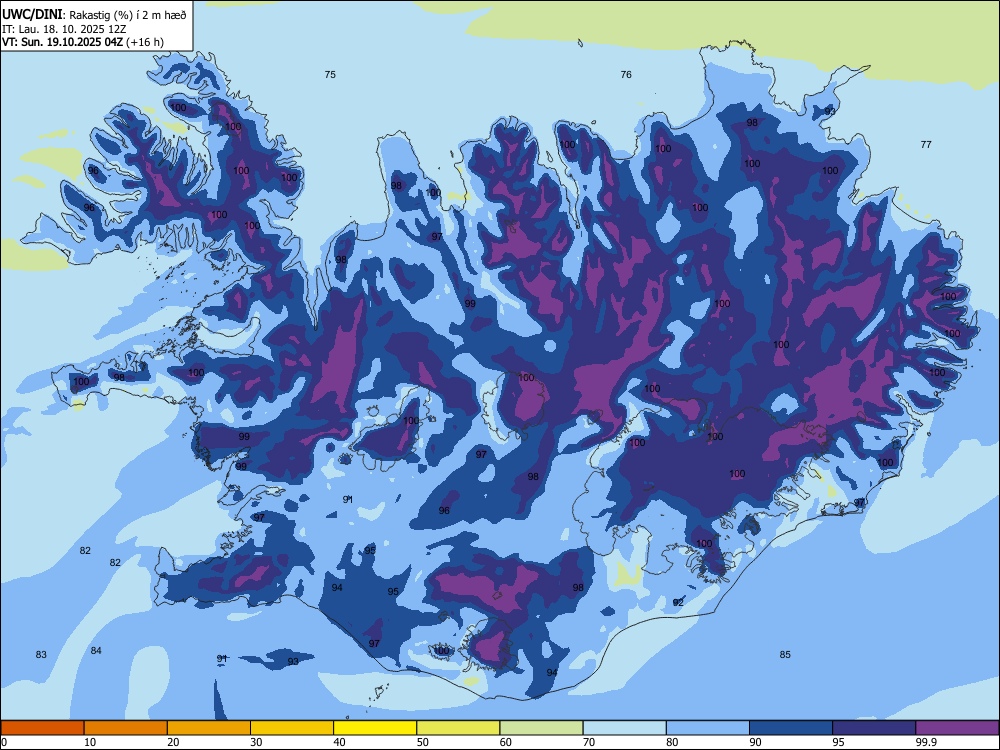Click the map title 'UWC/DINI: Rakastig (%) í 2 m hæð'
This screenshot has width=1000, height=750.
click(94, 15)
